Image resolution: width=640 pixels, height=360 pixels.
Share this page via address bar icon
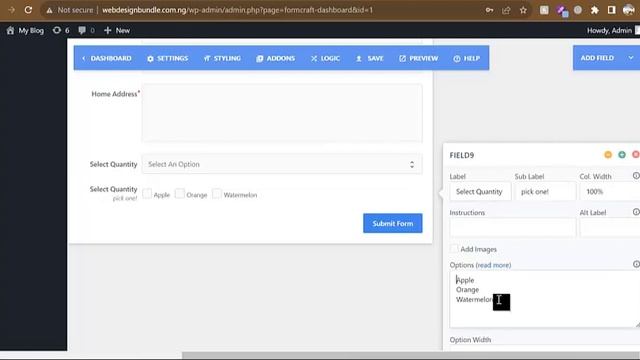click(x=506, y=10)
